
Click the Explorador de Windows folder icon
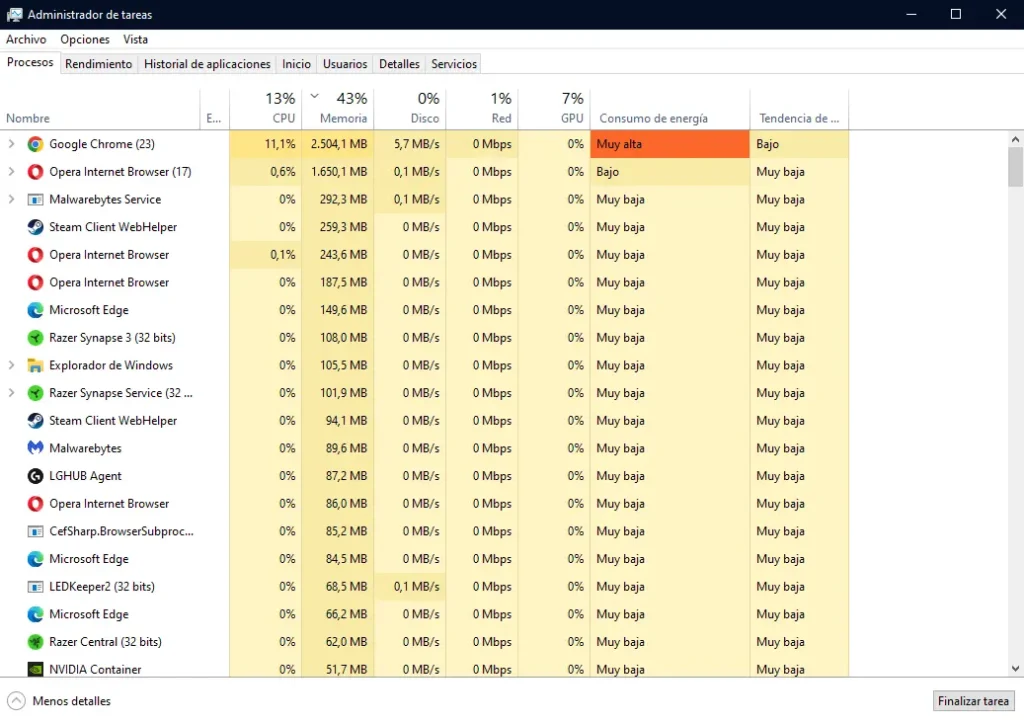(x=35, y=365)
